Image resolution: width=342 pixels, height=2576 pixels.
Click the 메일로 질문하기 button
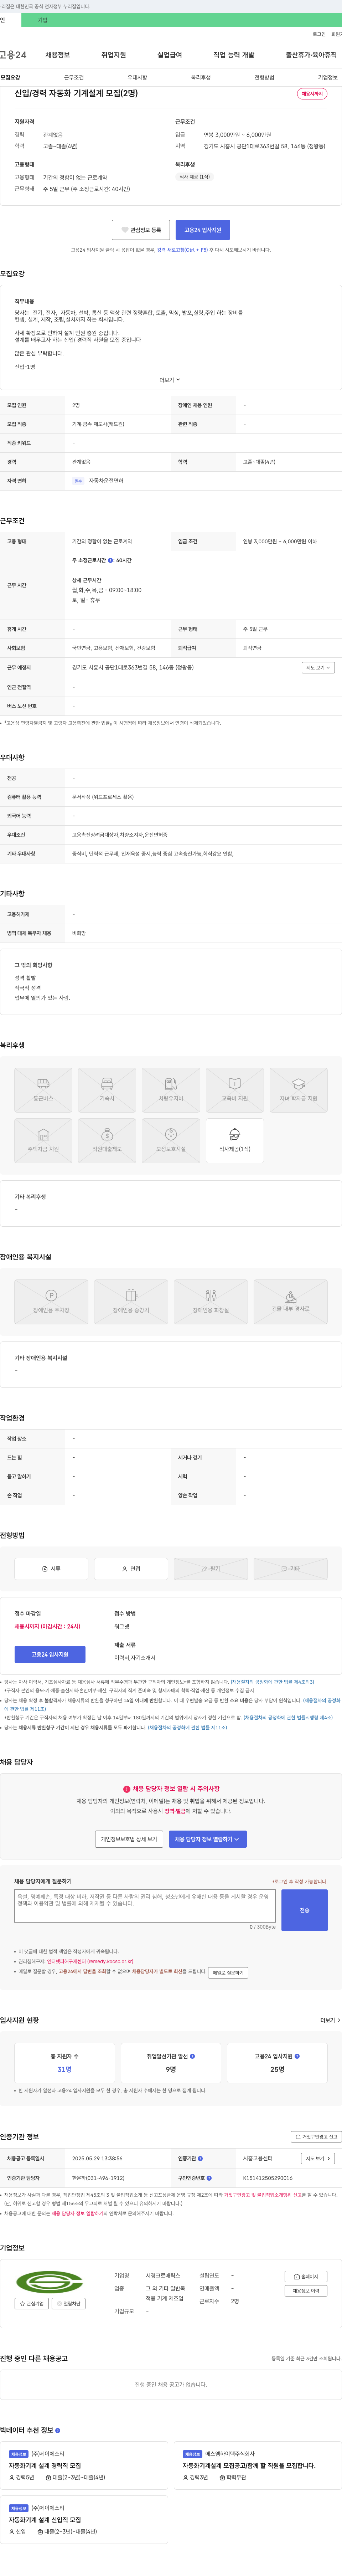click(228, 1973)
